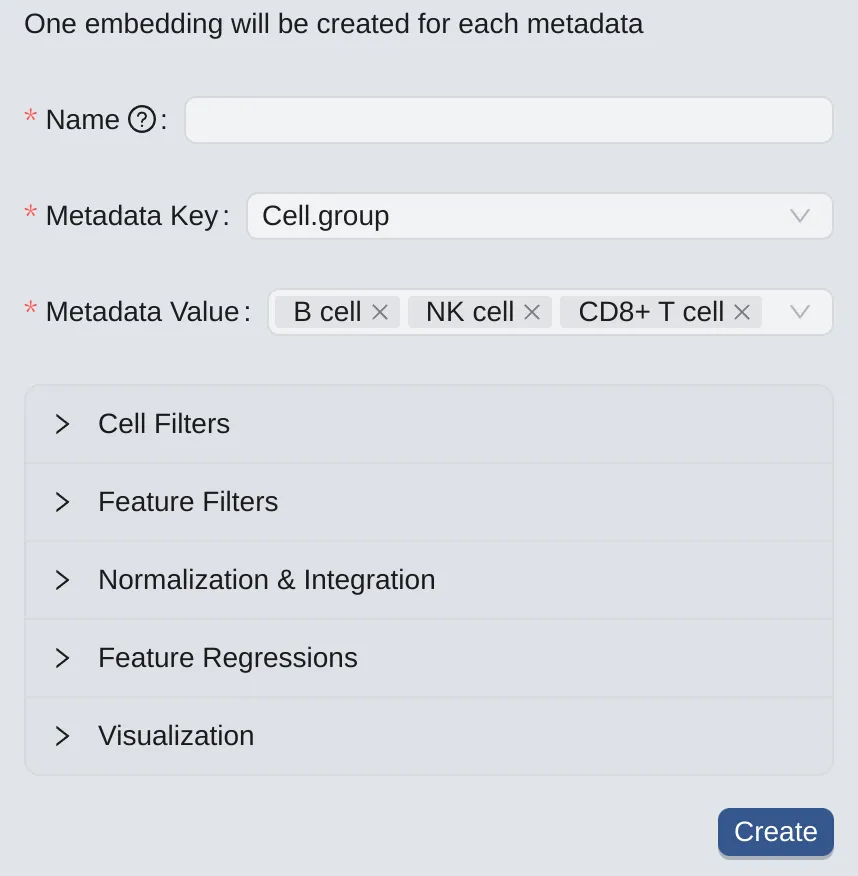Remove the B cell tag via its × icon
This screenshot has width=858, height=876.
click(x=379, y=312)
